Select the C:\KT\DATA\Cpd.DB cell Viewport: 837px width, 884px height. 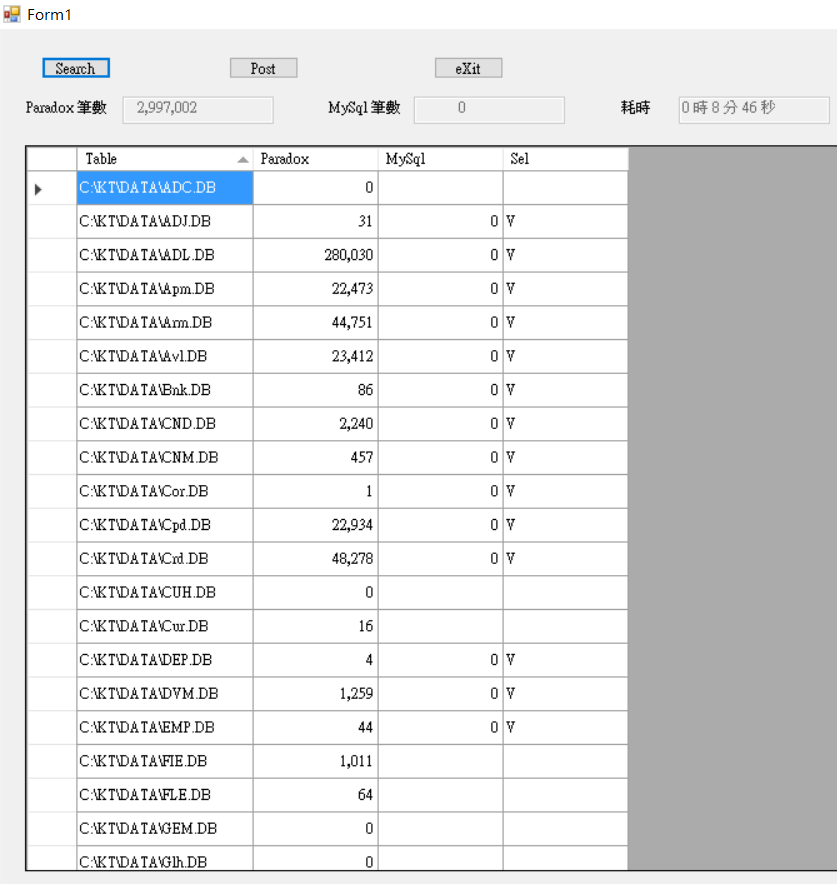(x=165, y=525)
